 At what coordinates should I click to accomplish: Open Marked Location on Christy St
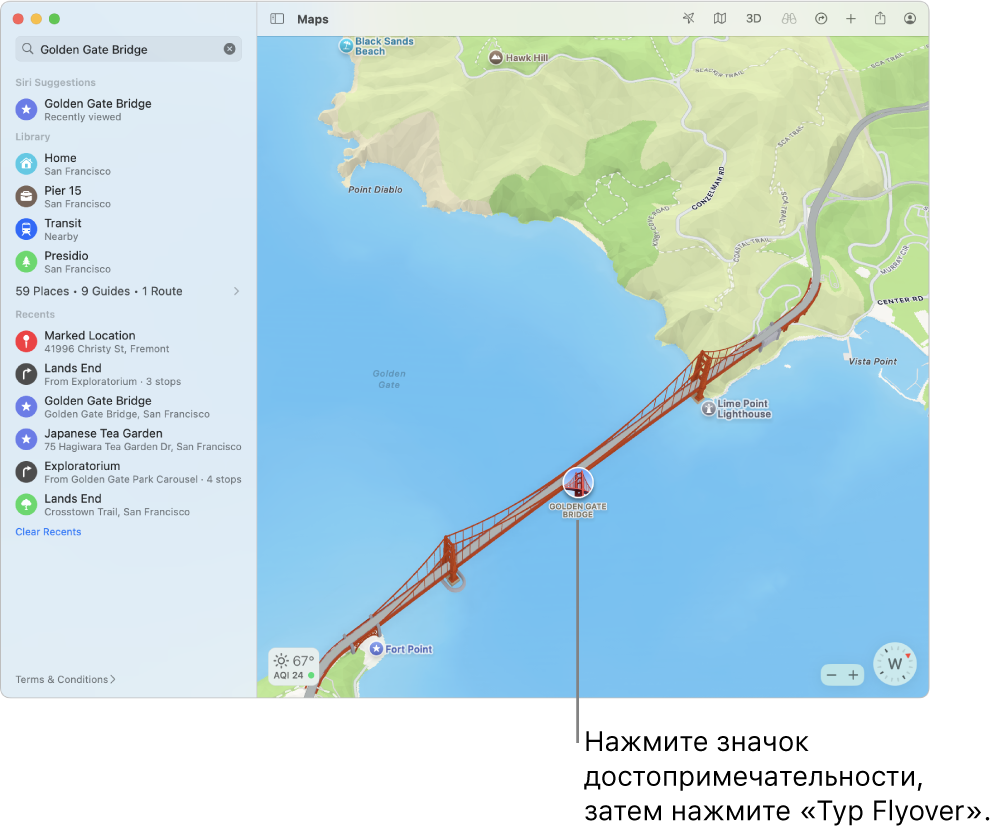[x=129, y=341]
